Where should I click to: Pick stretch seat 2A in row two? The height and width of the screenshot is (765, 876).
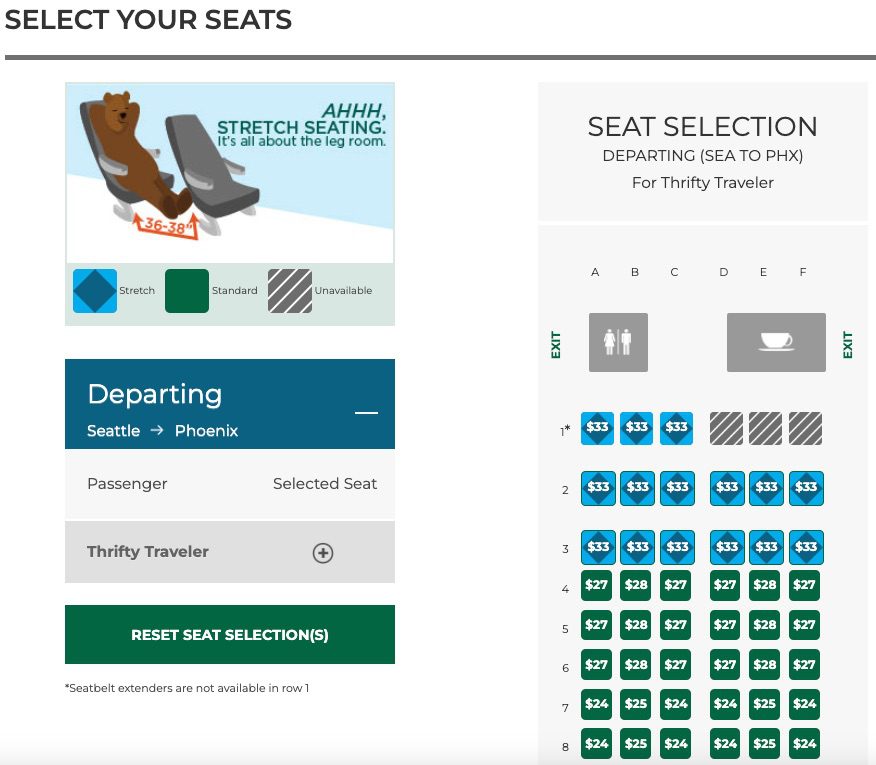pos(596,487)
